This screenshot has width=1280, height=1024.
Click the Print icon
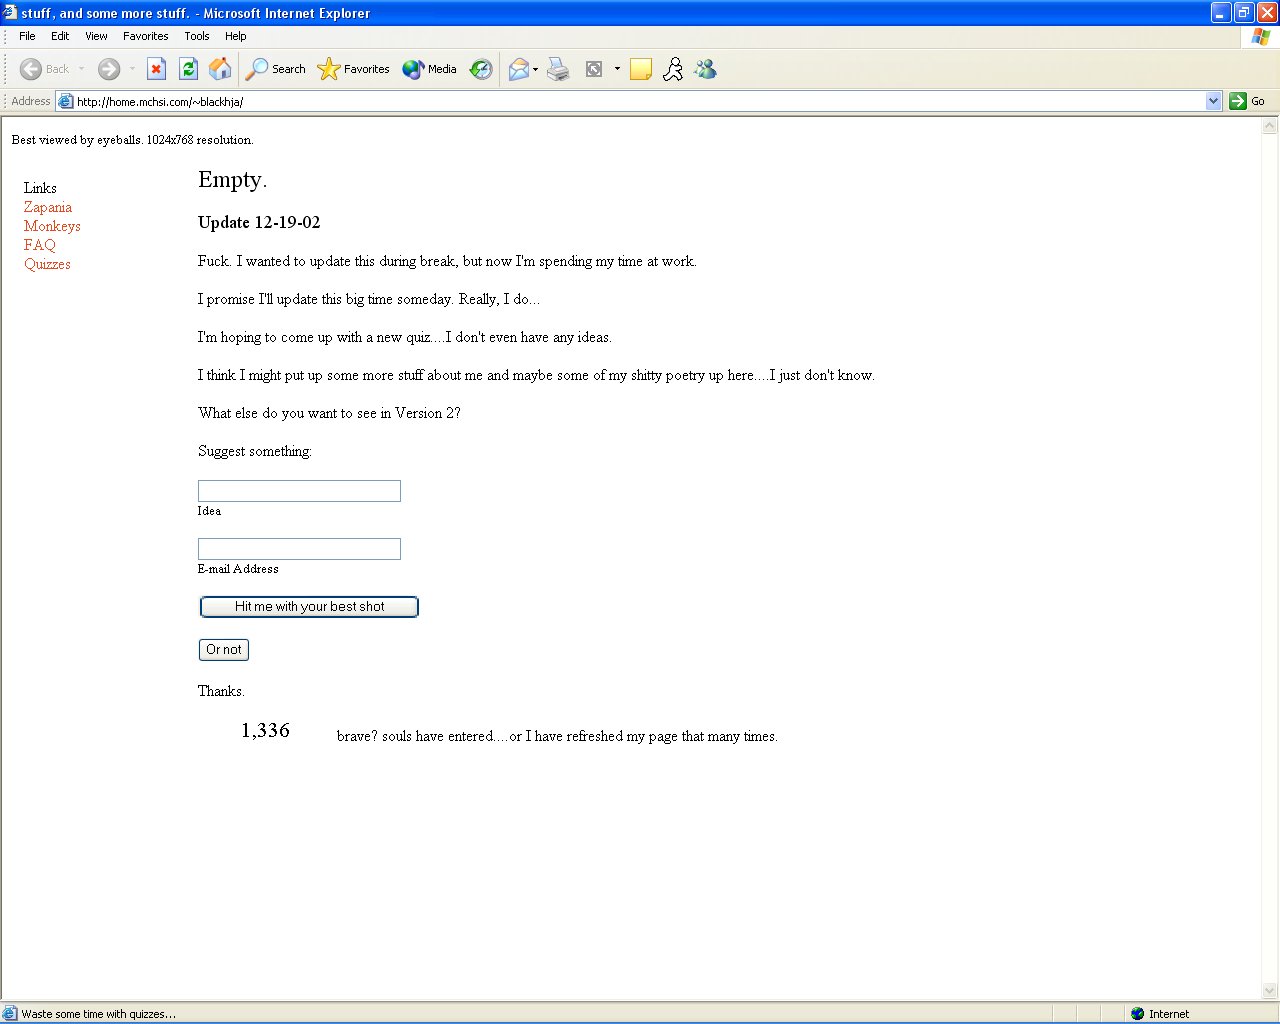click(558, 69)
